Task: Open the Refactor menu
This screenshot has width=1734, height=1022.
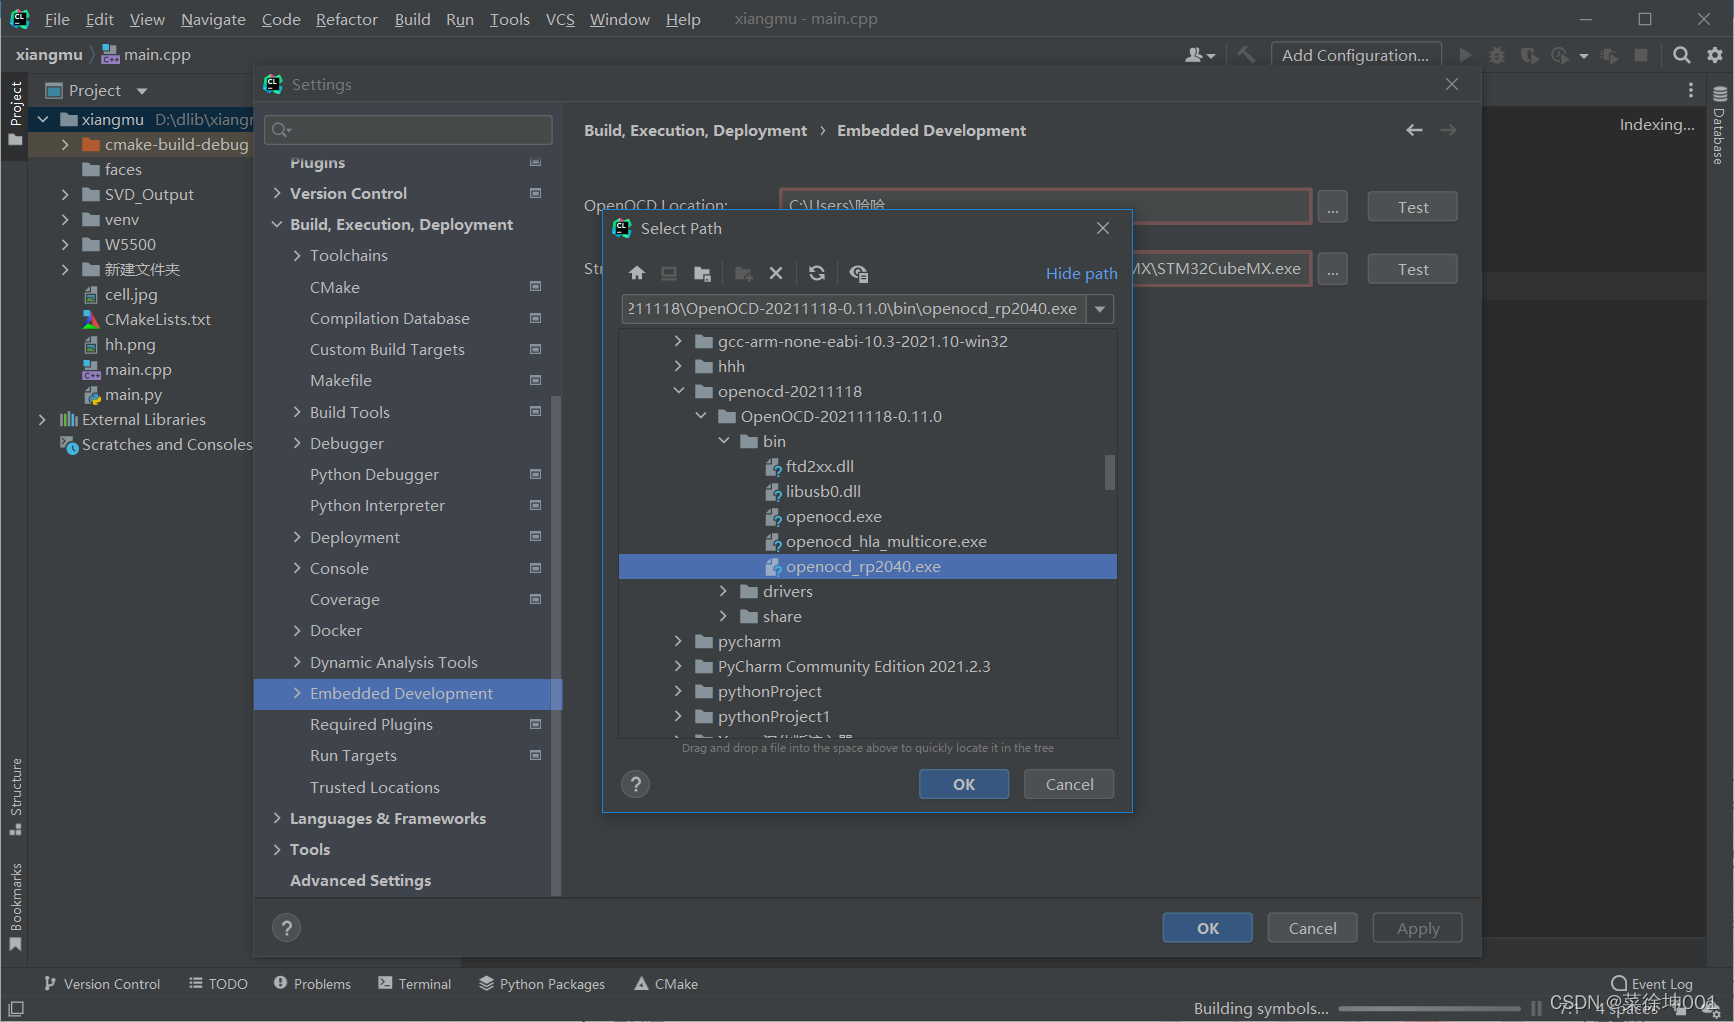Action: 347,19
